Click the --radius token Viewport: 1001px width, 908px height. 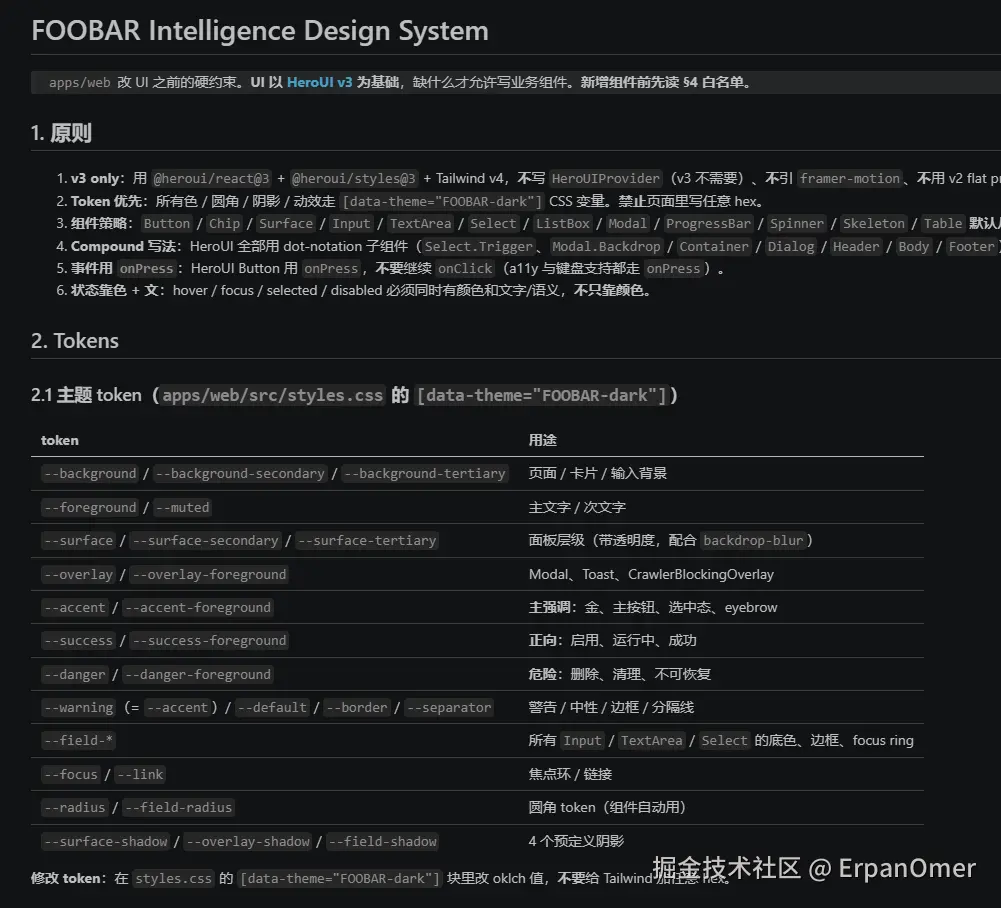point(75,808)
